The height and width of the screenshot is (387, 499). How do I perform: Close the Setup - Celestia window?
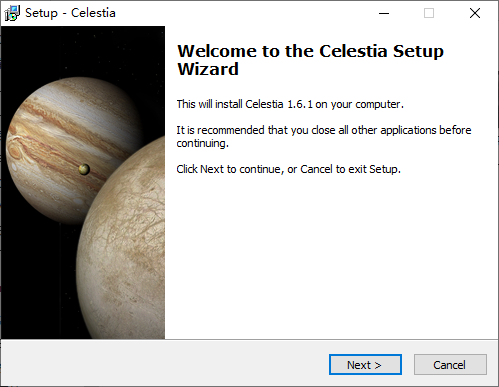coord(475,13)
